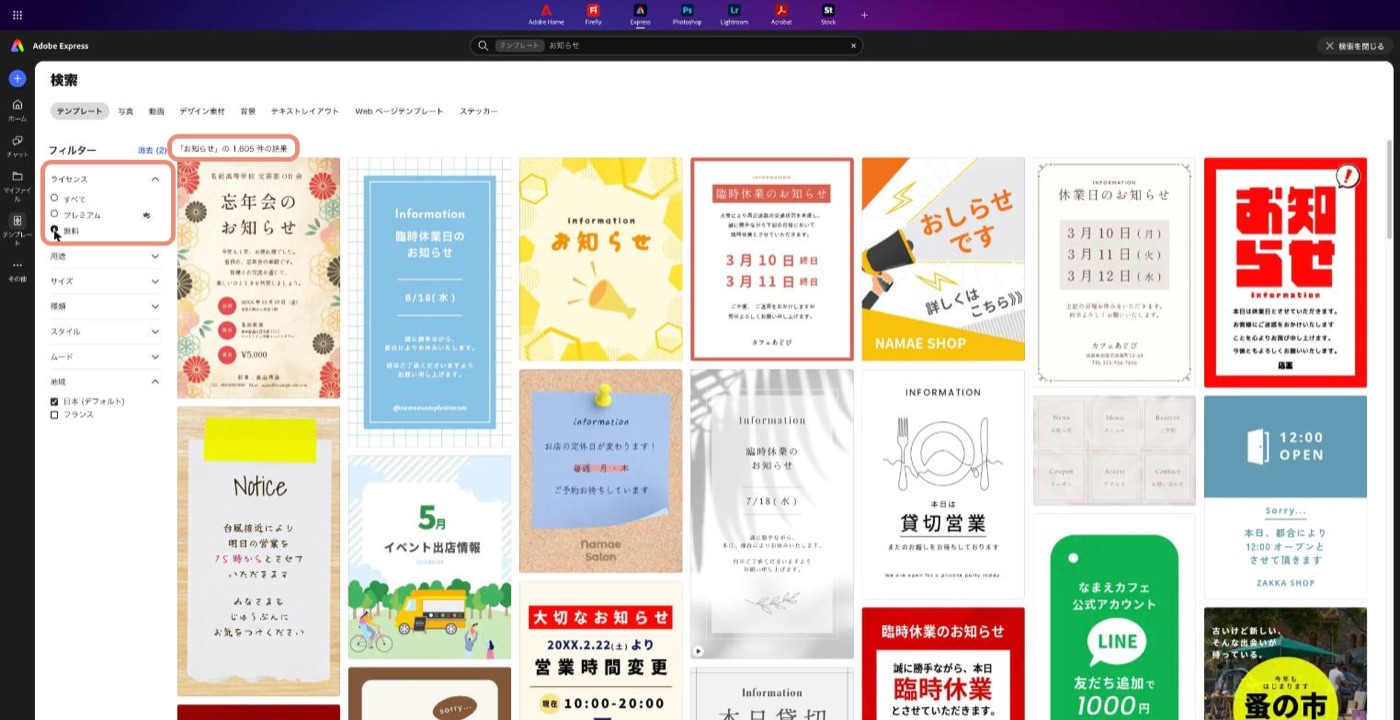1400x720 pixels.
Task: Switch to the デザイン素材 tab
Action: pos(202,111)
